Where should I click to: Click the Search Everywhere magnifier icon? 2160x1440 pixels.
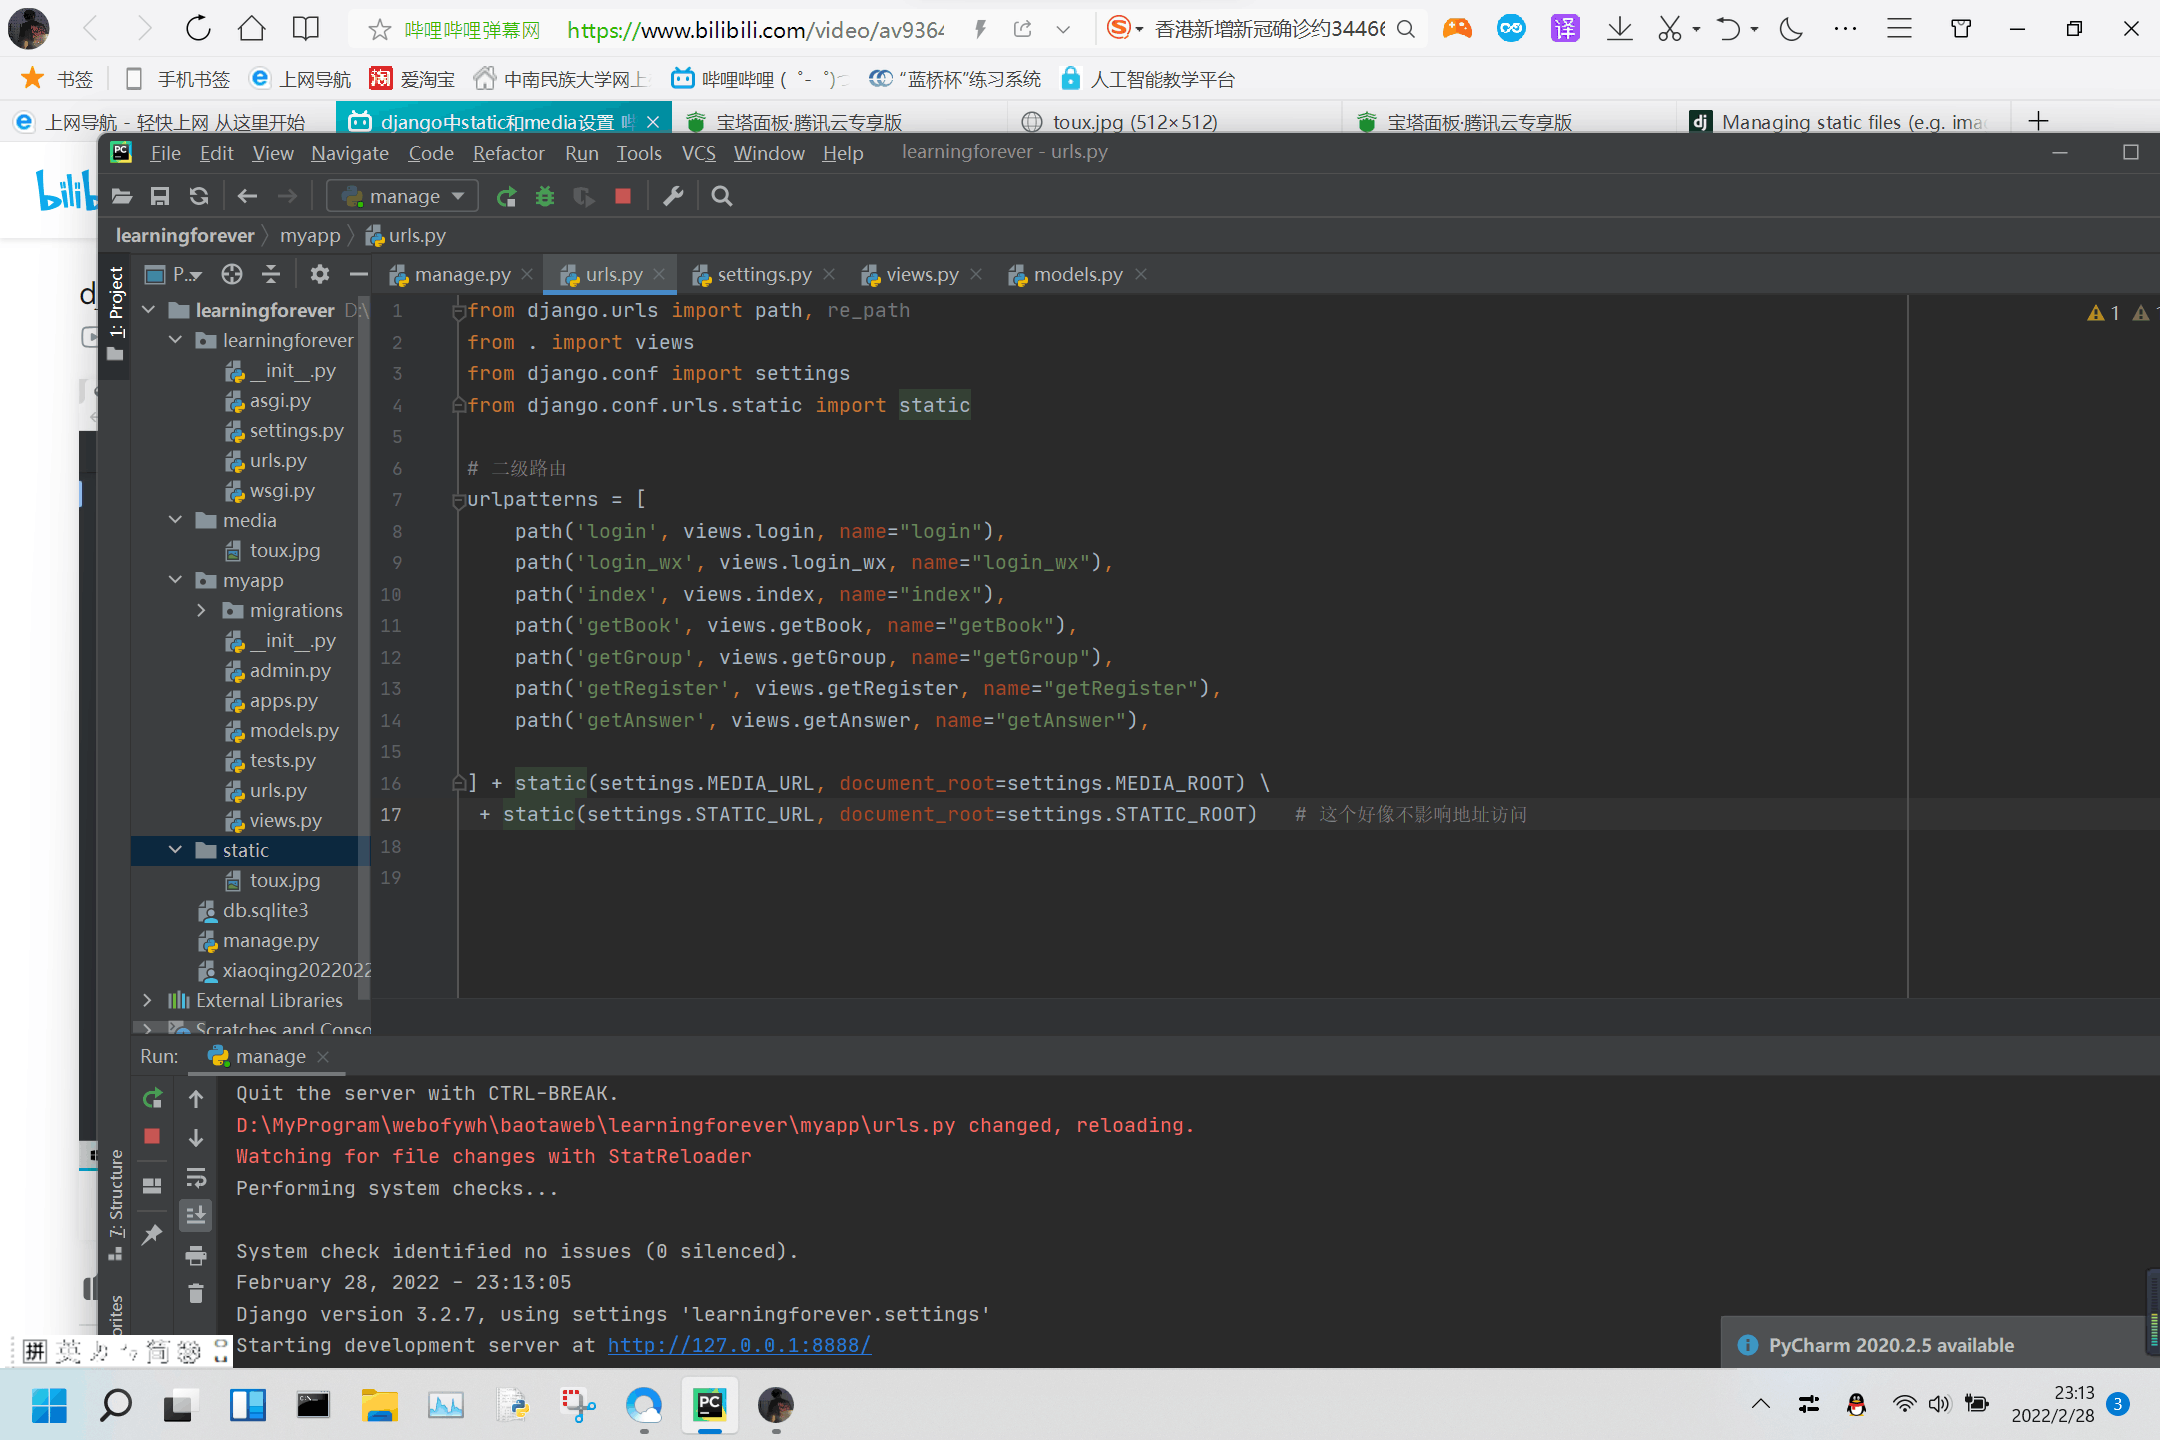tap(722, 196)
